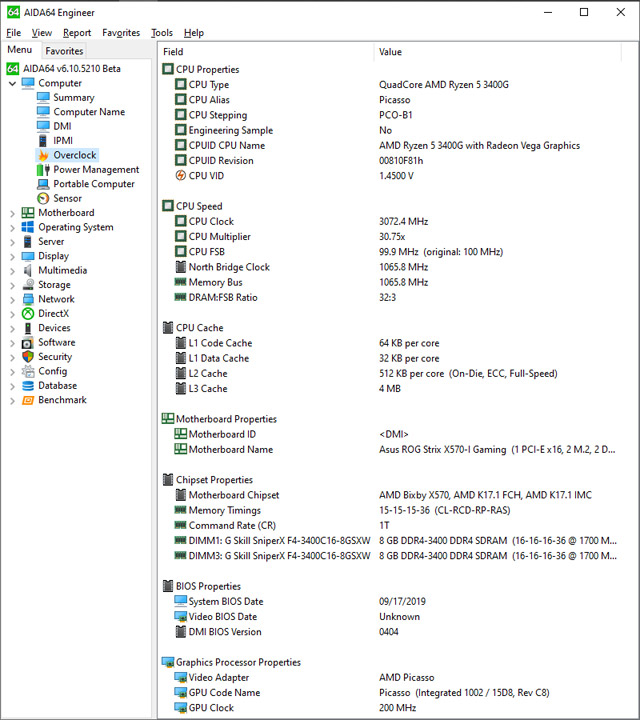The image size is (640, 720).
Task: Select the Motherboard Name row
Action: (x=396, y=450)
